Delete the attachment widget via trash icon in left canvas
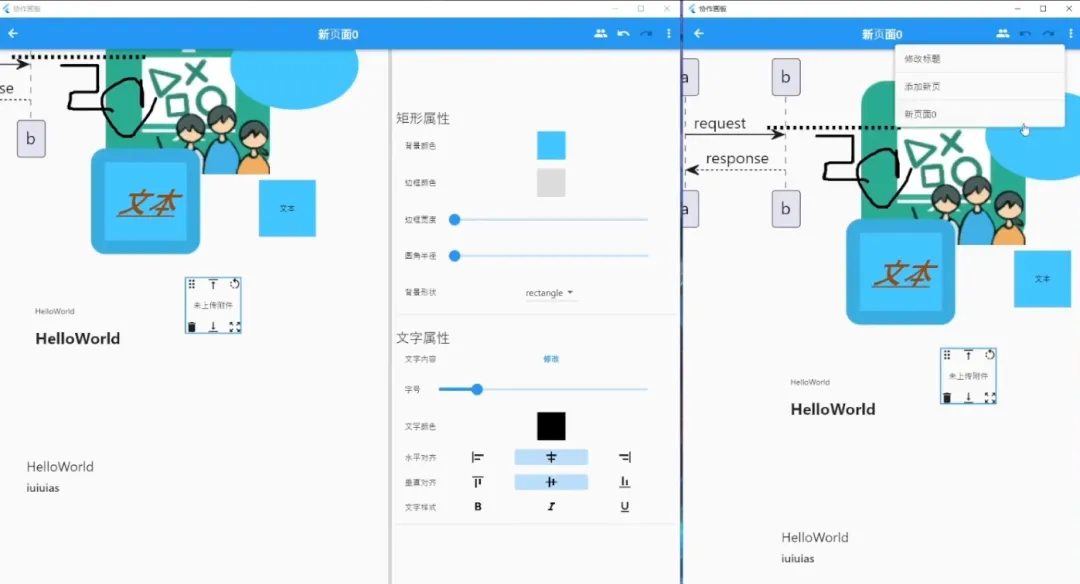Screen dimensions: 1080x584 coord(191,327)
